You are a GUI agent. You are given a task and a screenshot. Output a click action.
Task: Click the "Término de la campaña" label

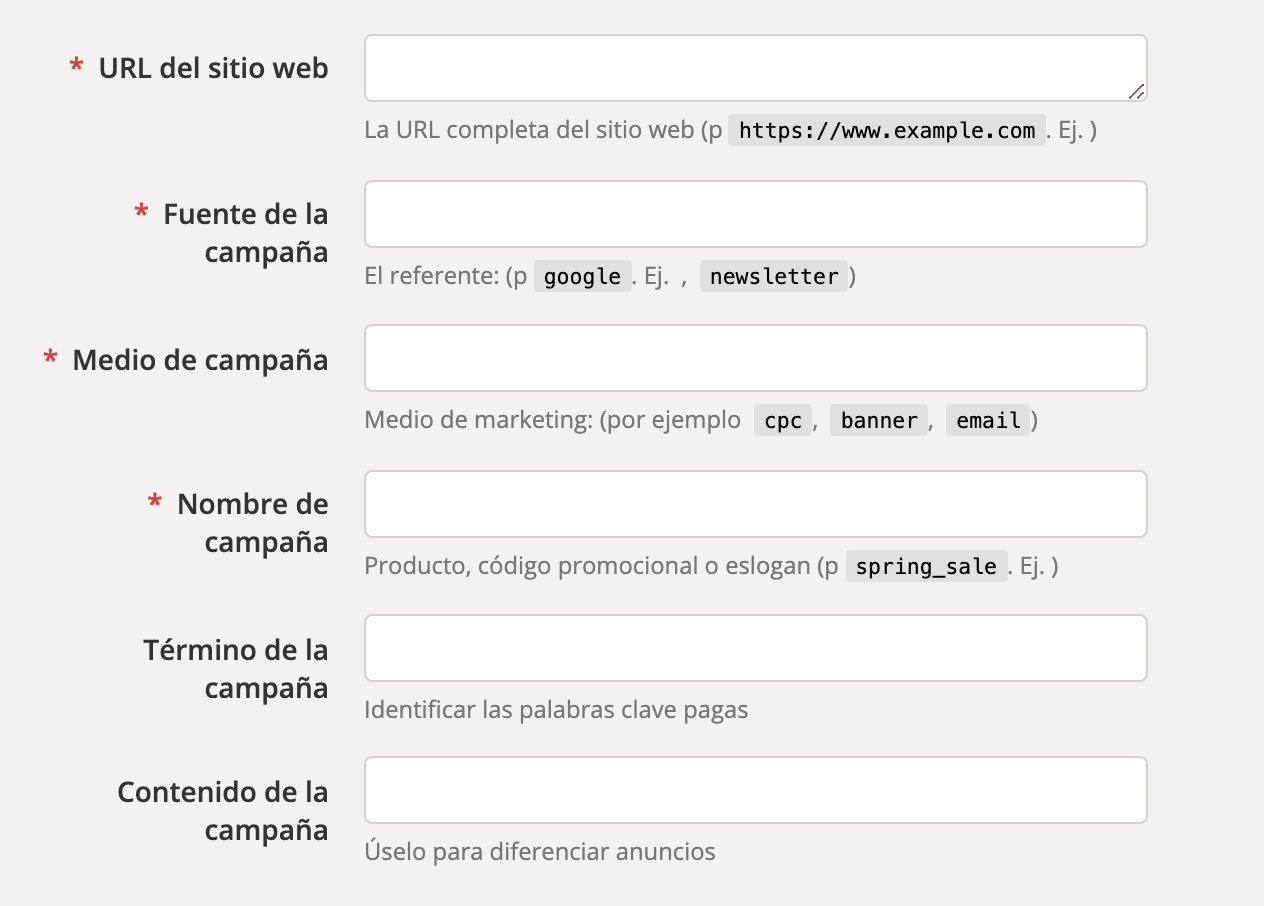[x=237, y=669]
